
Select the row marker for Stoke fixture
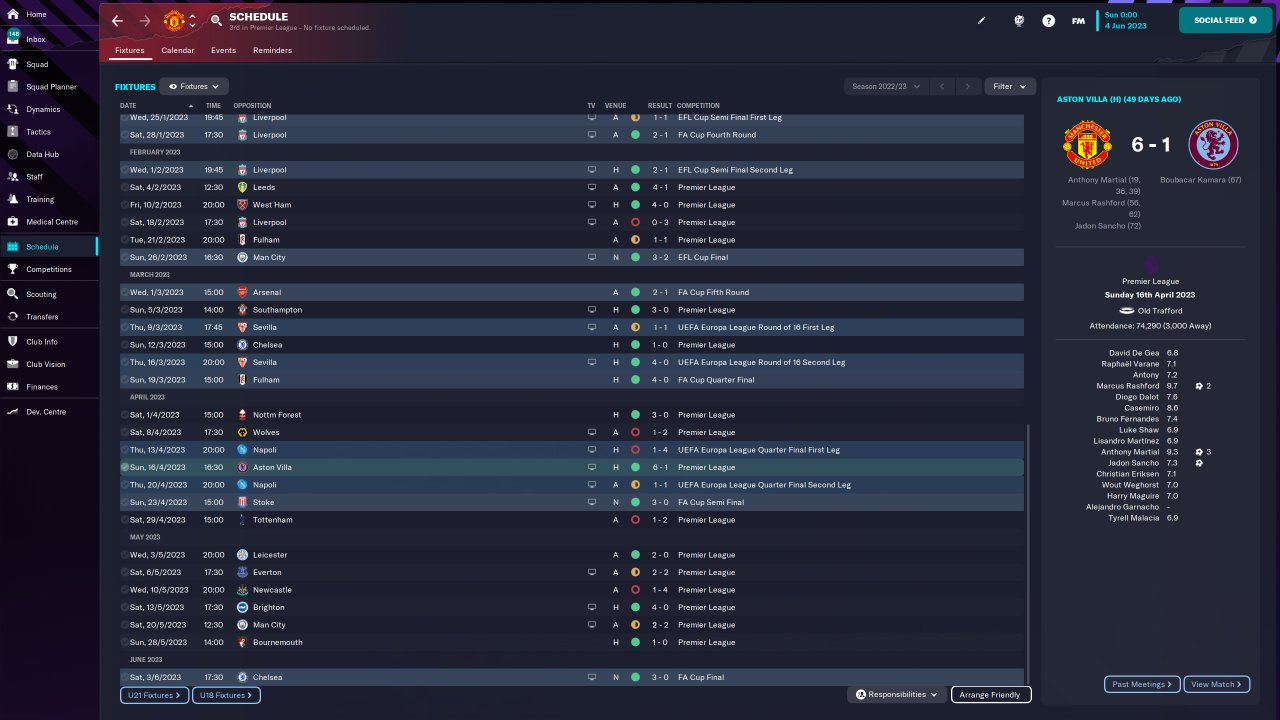[125, 502]
